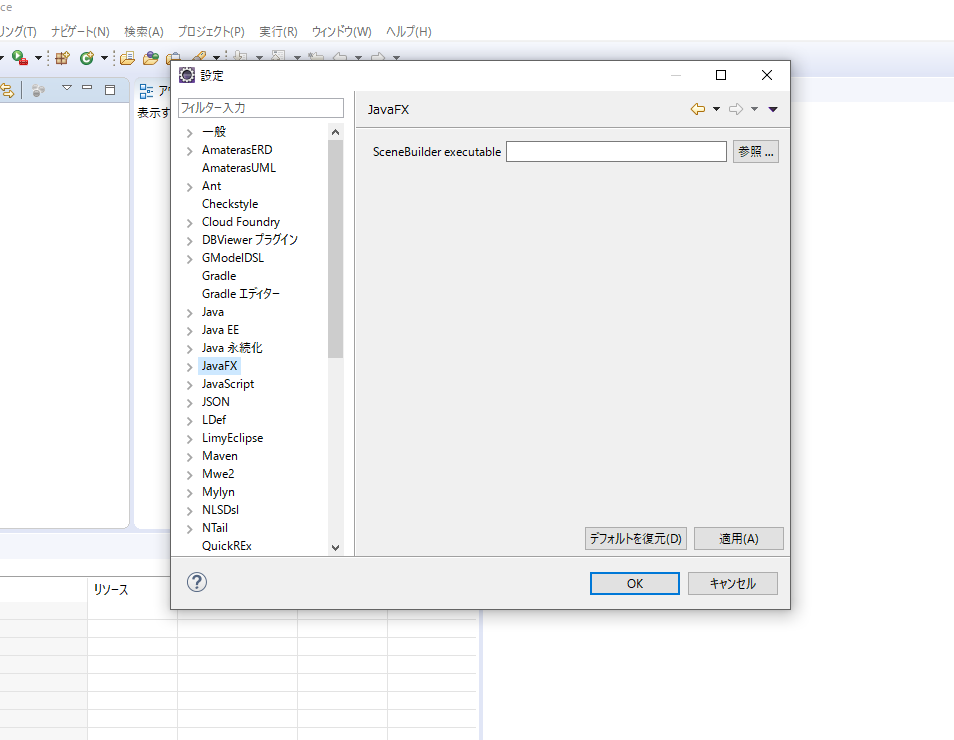
Task: Click the New Java Package toolbar icon
Action: pos(62,58)
